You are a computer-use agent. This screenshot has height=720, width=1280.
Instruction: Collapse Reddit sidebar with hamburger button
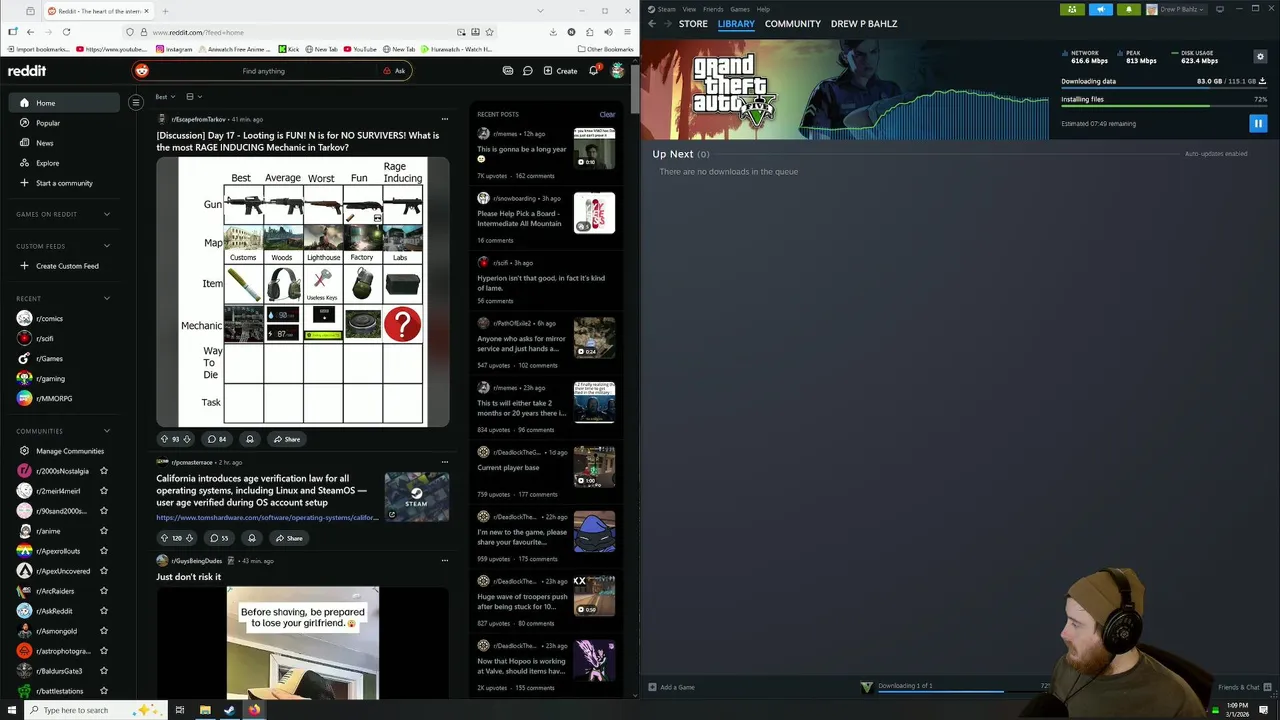(136, 102)
